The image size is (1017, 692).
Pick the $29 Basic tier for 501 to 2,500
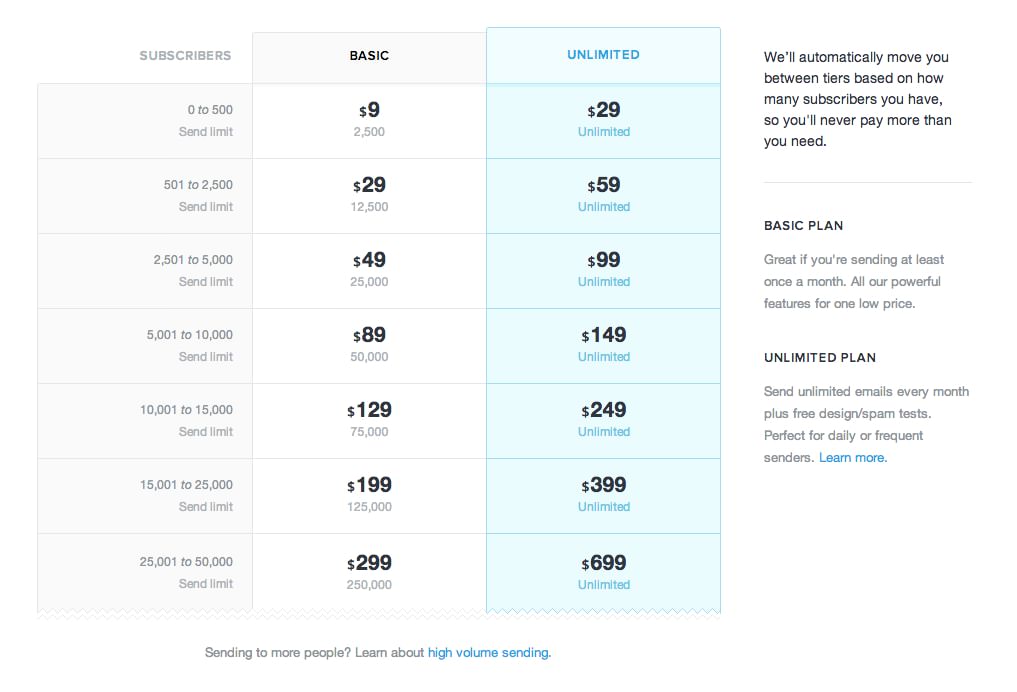click(x=369, y=195)
